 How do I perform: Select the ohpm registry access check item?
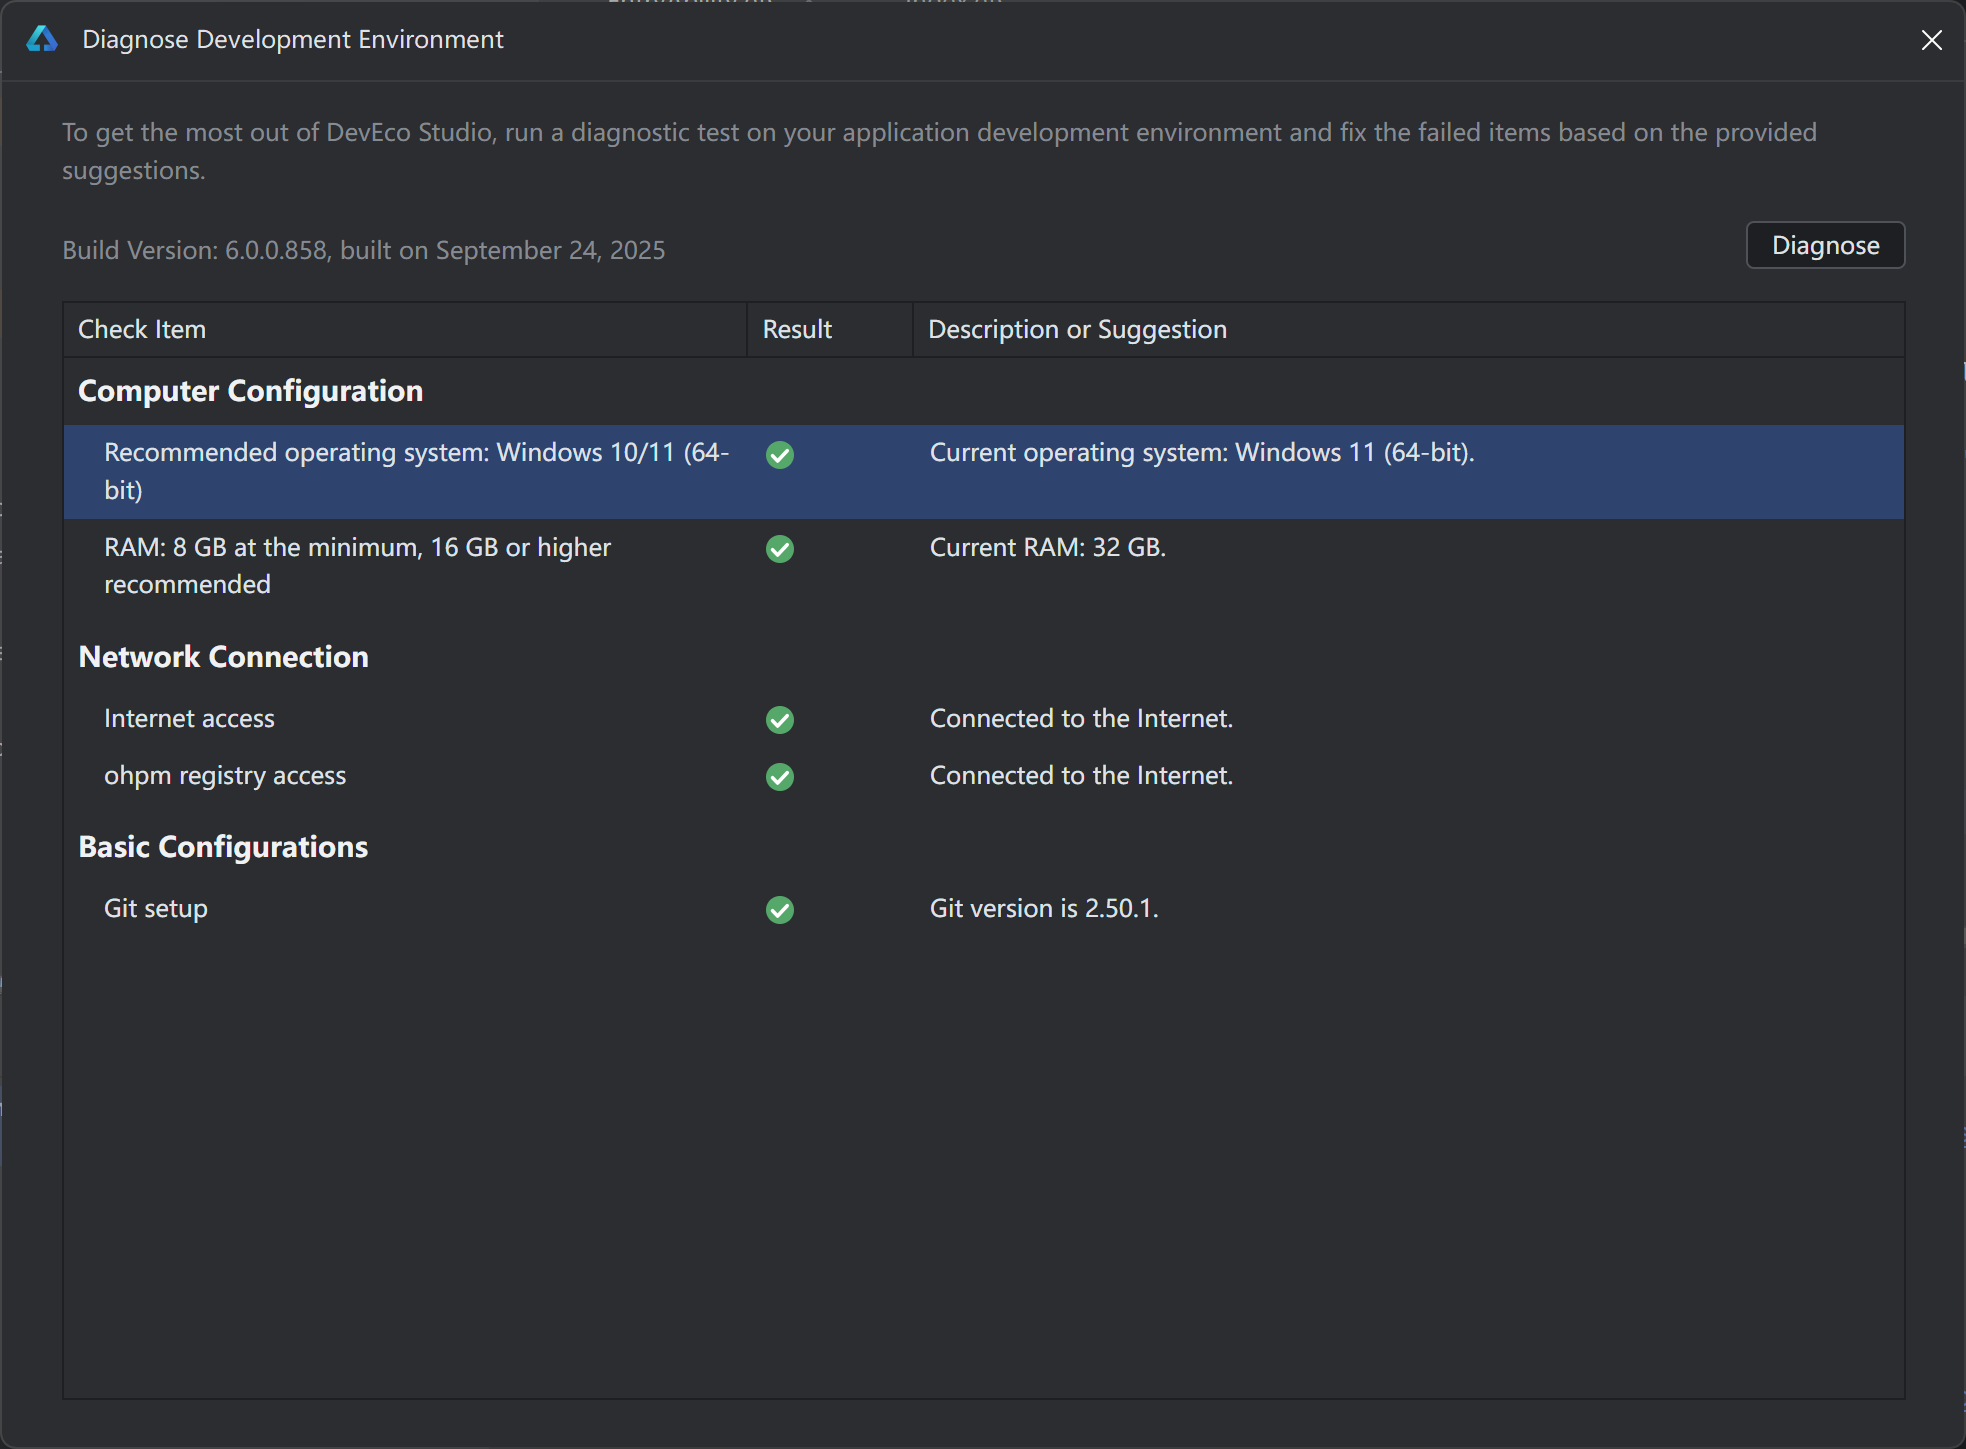pyautogui.click(x=225, y=776)
